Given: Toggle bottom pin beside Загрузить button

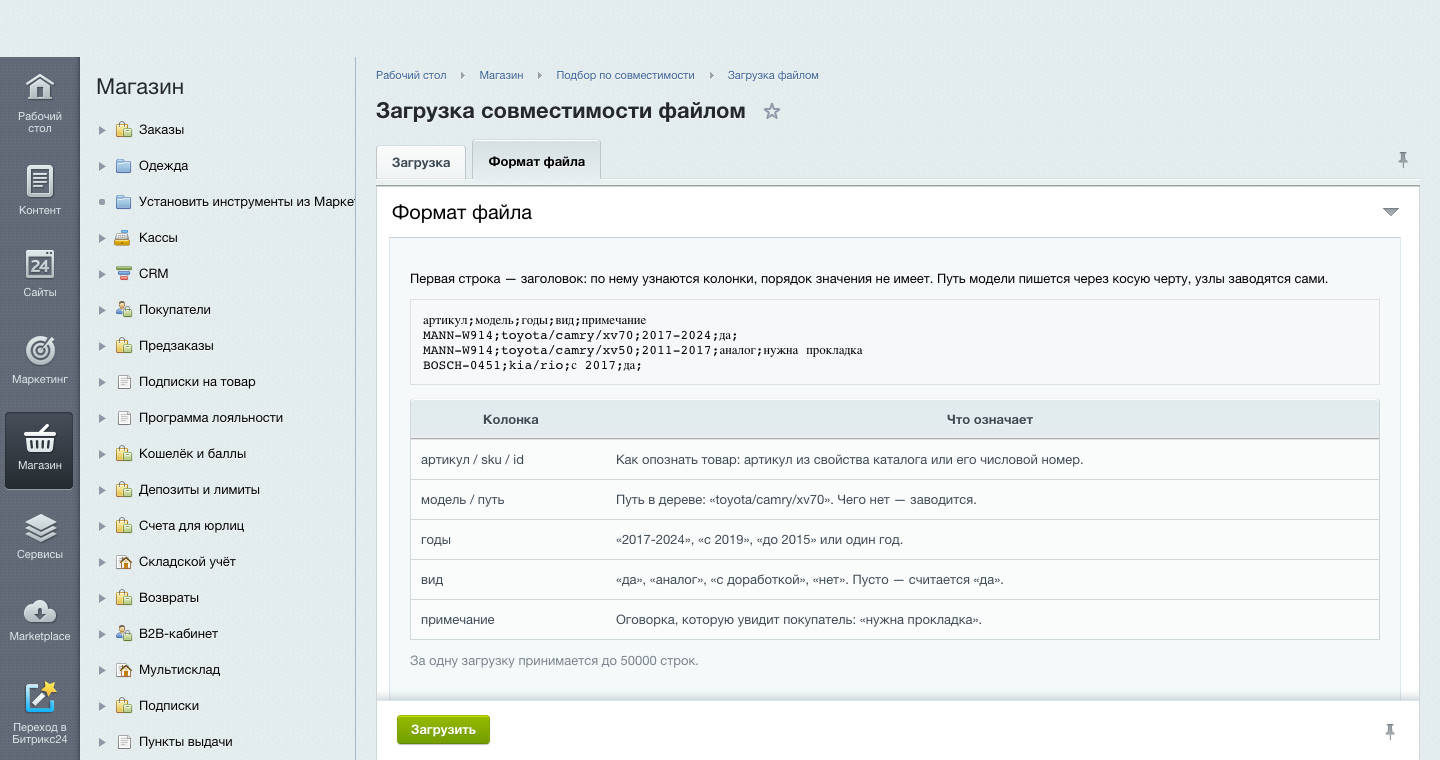Looking at the screenshot, I should click(x=1390, y=731).
